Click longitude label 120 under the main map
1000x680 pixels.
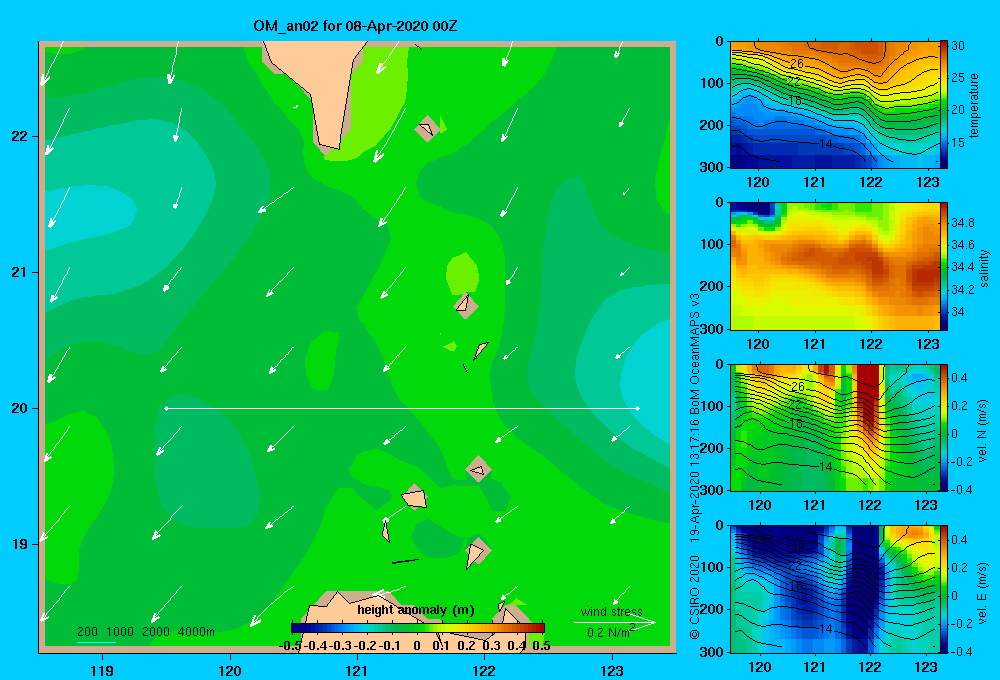coord(230,670)
